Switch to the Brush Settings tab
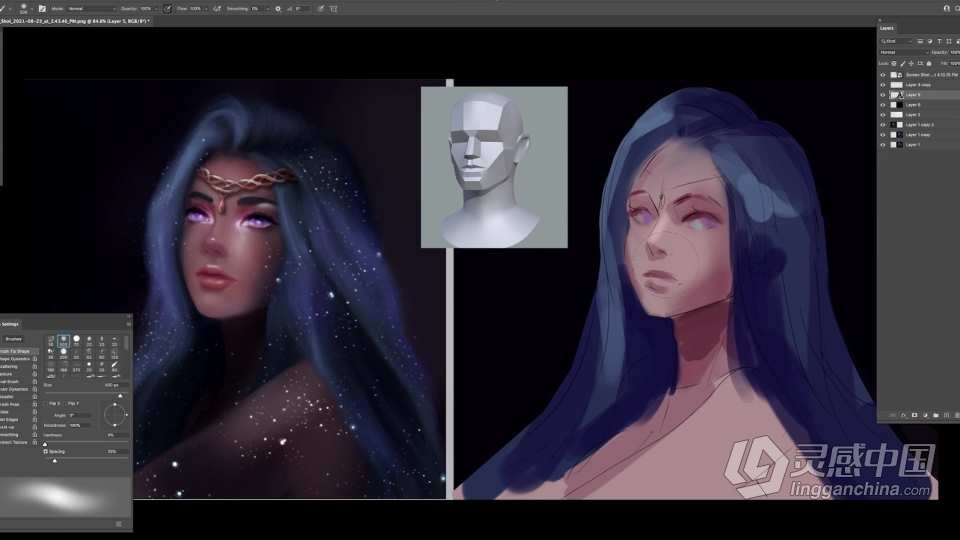The height and width of the screenshot is (540, 960). point(10,324)
